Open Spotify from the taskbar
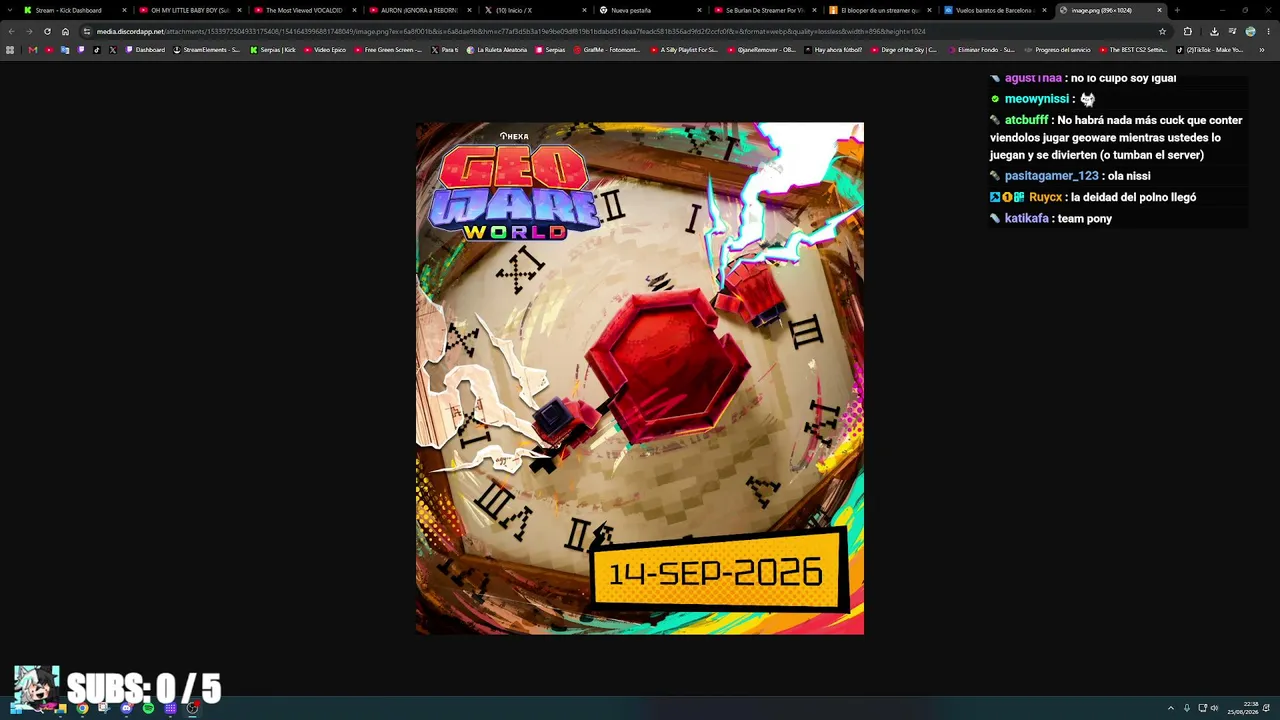 (x=148, y=709)
